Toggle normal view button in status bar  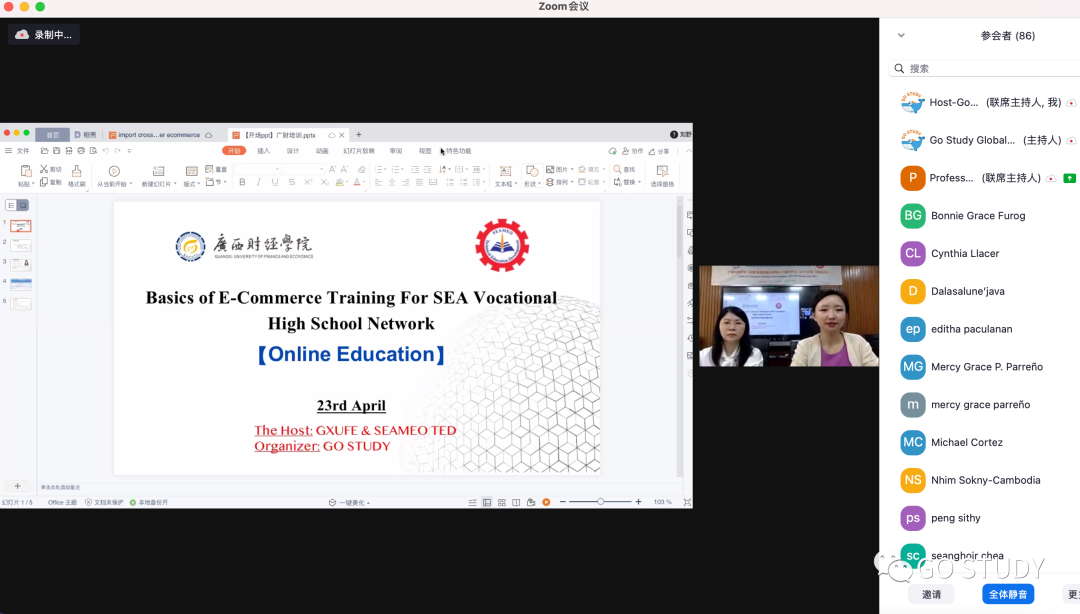[487, 502]
